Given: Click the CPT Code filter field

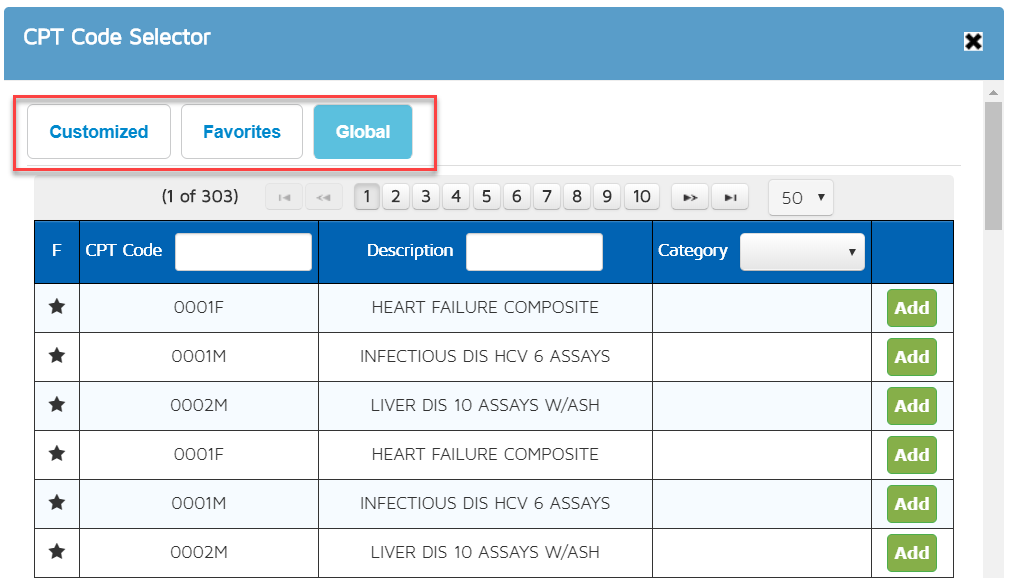Looking at the screenshot, I should pos(243,252).
